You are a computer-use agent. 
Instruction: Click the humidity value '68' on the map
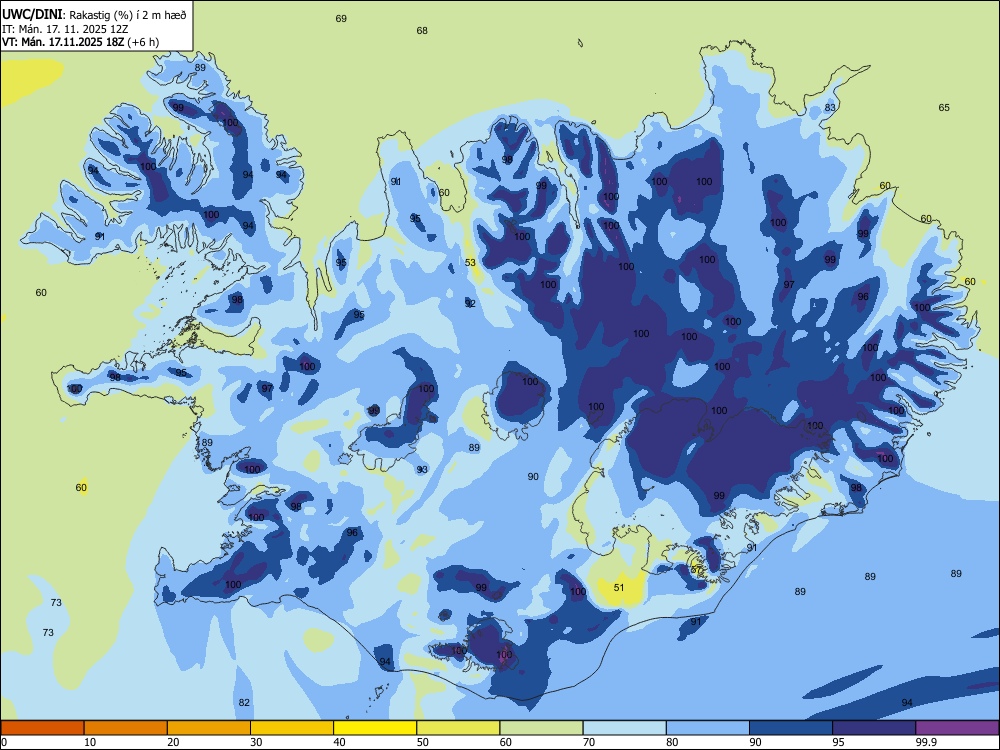point(422,31)
